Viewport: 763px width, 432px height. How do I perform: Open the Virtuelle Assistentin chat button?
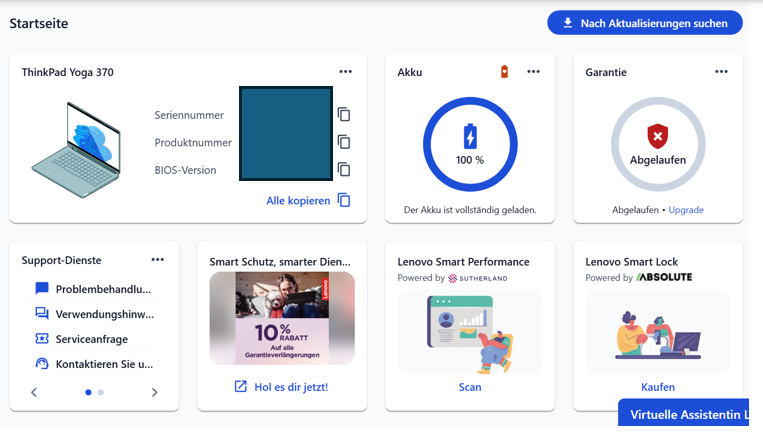click(683, 414)
